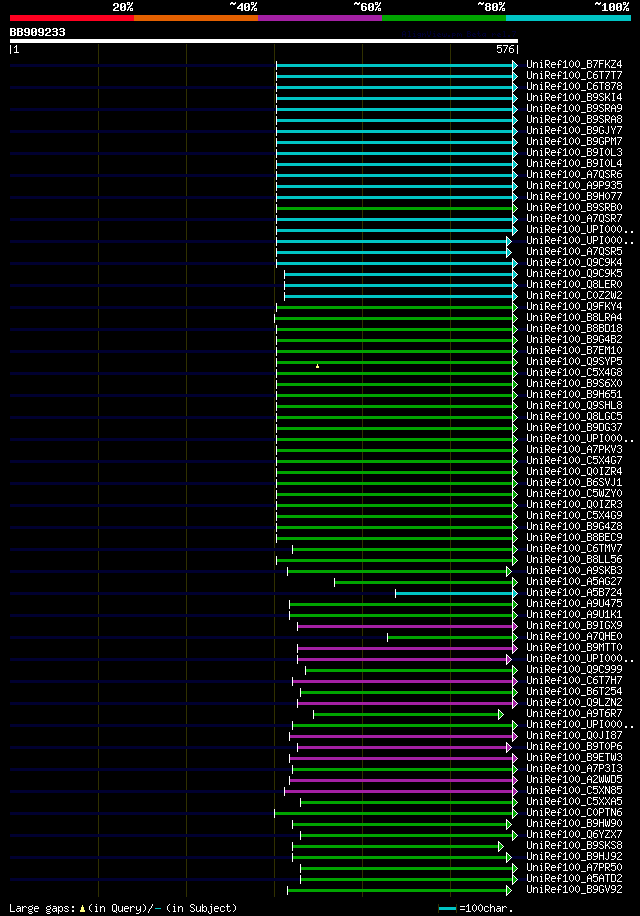The image size is (640, 916).
Task: Open hit UniRef100_B9SRA9
Action: (574, 109)
